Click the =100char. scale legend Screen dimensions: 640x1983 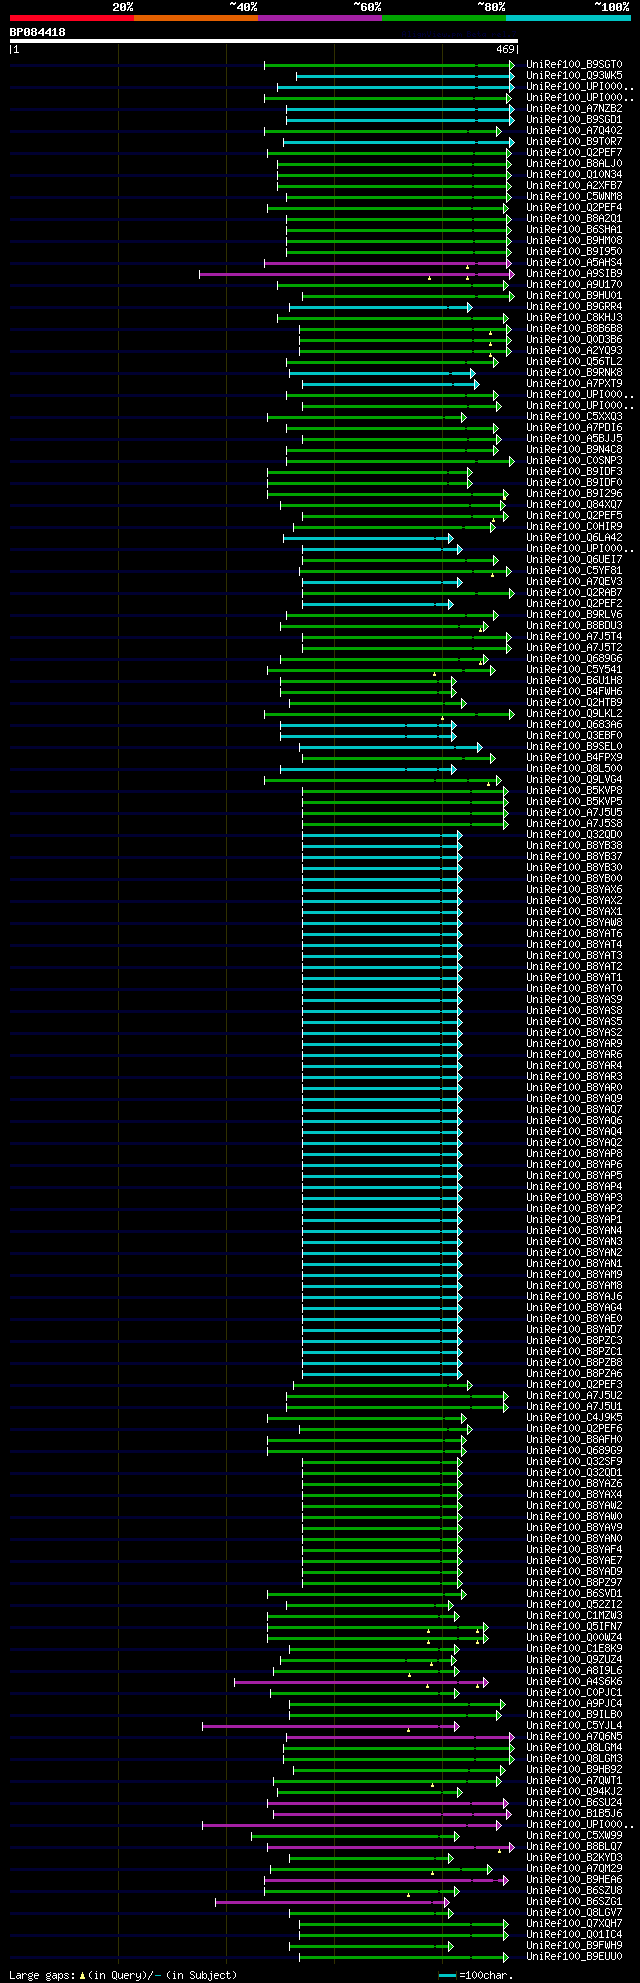(476, 1975)
